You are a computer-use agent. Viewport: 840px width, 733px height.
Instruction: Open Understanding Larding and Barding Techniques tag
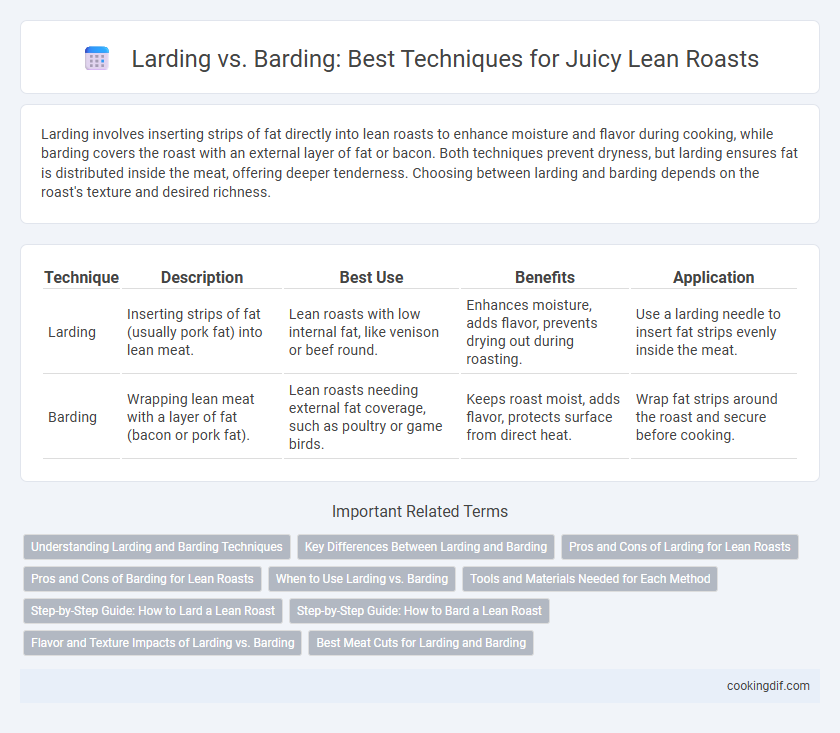click(156, 547)
